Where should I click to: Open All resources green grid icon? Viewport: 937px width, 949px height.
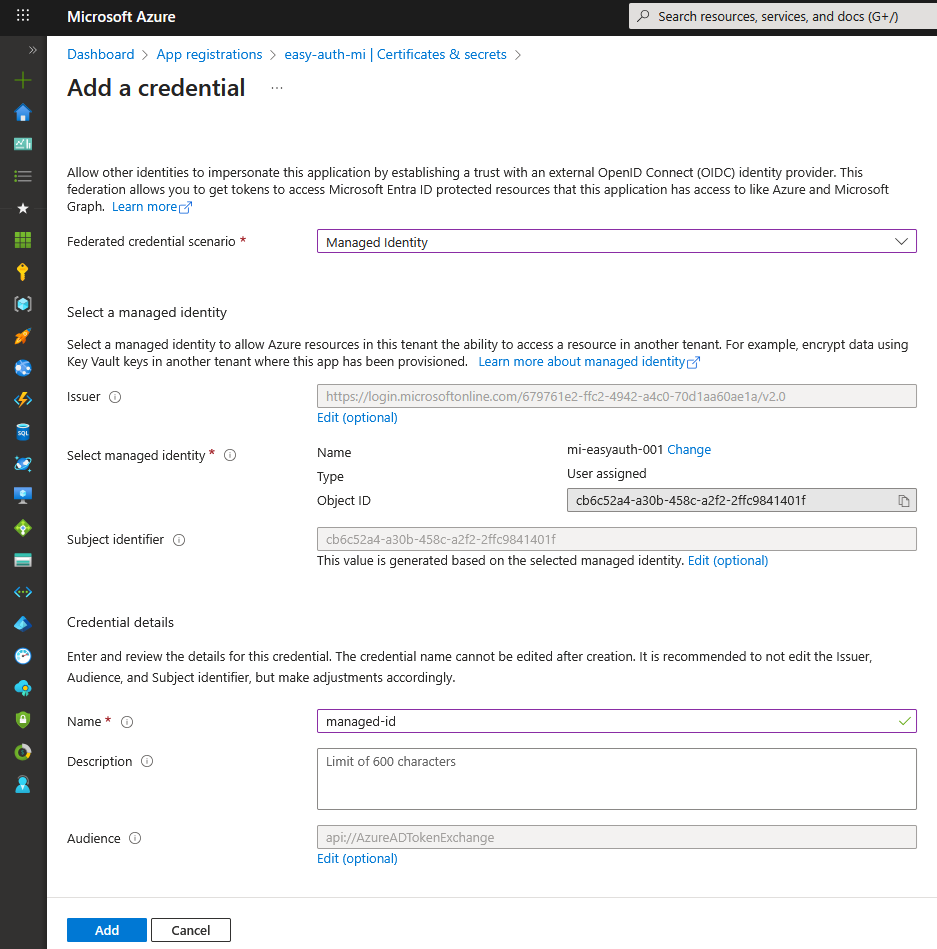[x=23, y=240]
